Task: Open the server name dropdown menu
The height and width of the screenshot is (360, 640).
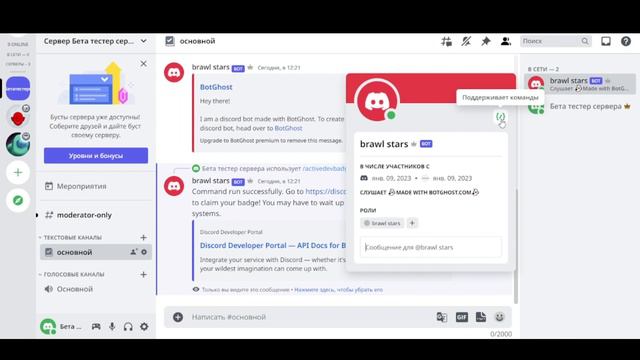Action: [96, 41]
